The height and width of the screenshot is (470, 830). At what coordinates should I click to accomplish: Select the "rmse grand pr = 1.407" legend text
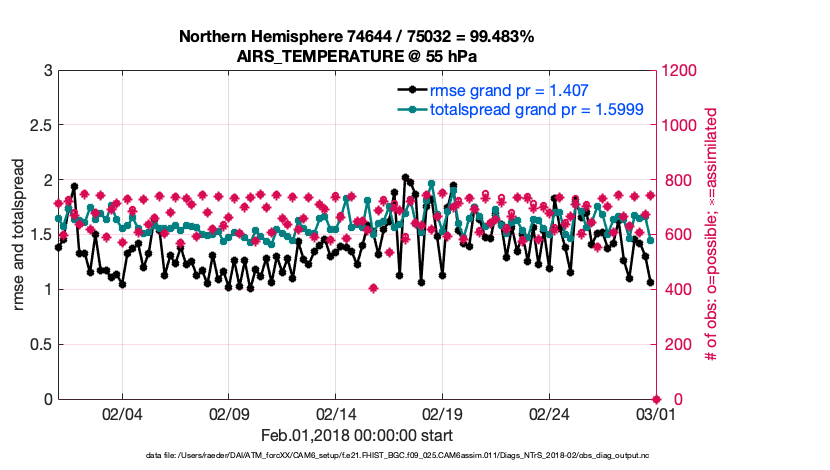[507, 89]
